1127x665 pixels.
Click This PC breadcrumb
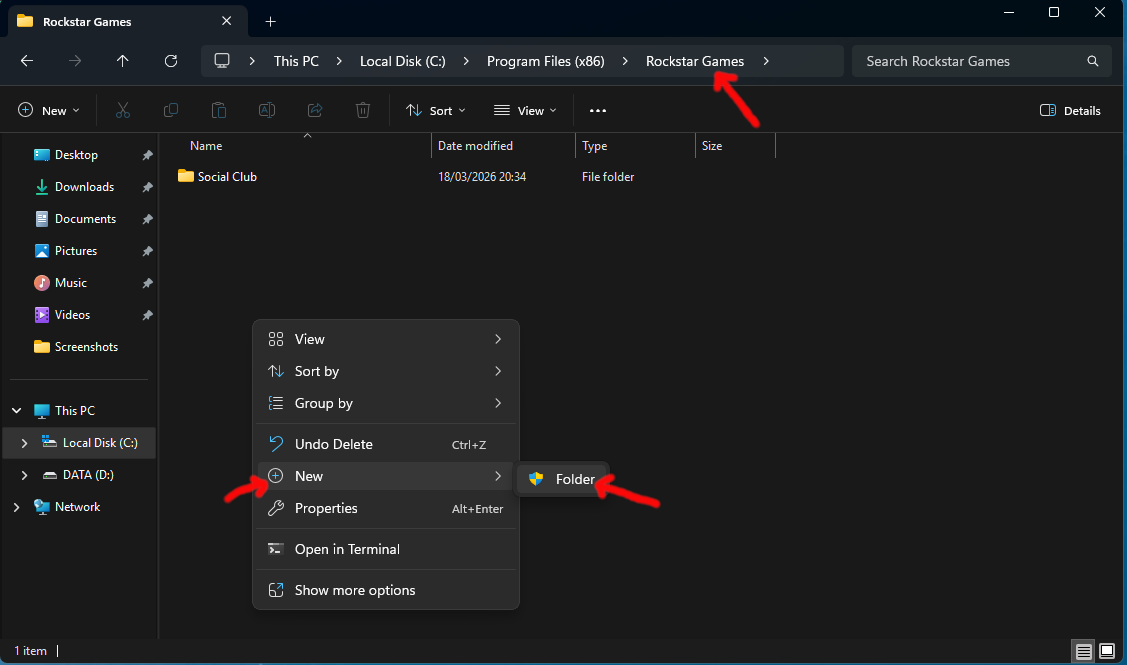tap(296, 61)
